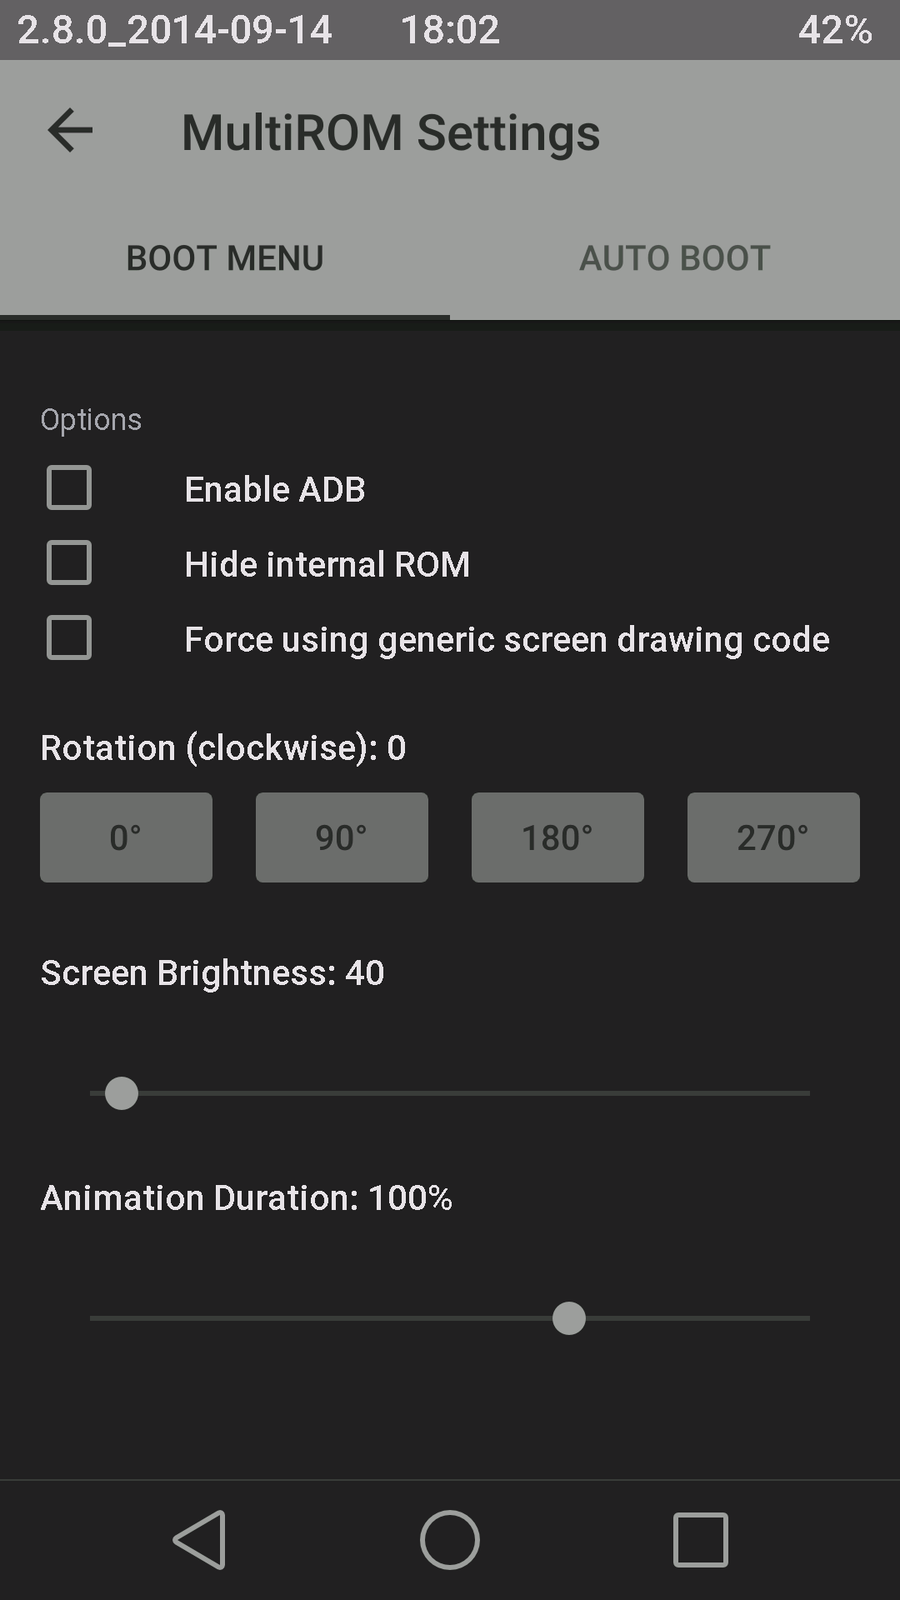This screenshot has width=900, height=1600.
Task: Toggle Force using generic screen drawing code
Action: coord(69,638)
